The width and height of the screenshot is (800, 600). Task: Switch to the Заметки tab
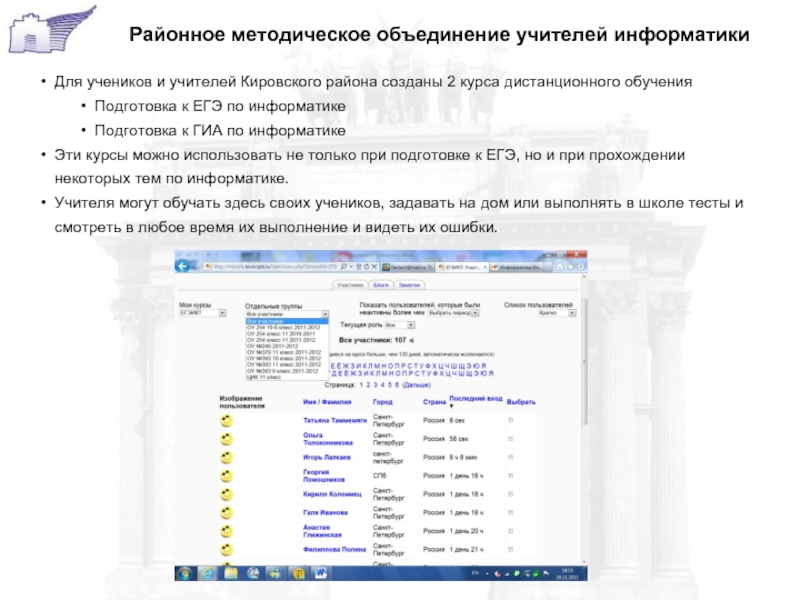(x=409, y=285)
